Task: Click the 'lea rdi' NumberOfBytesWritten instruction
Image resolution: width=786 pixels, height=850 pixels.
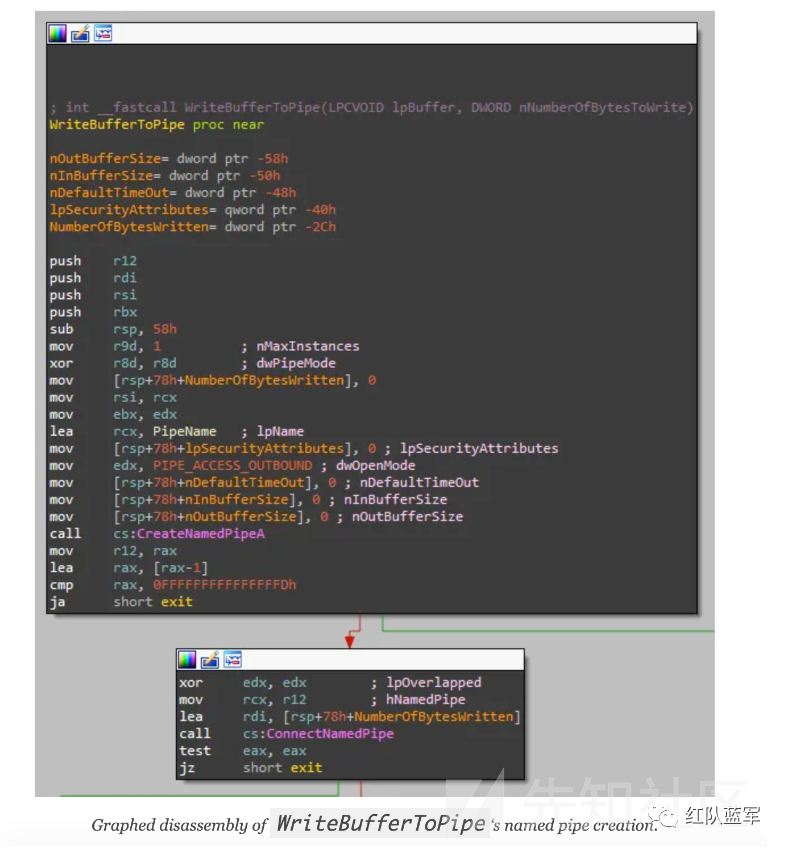Action: point(350,717)
